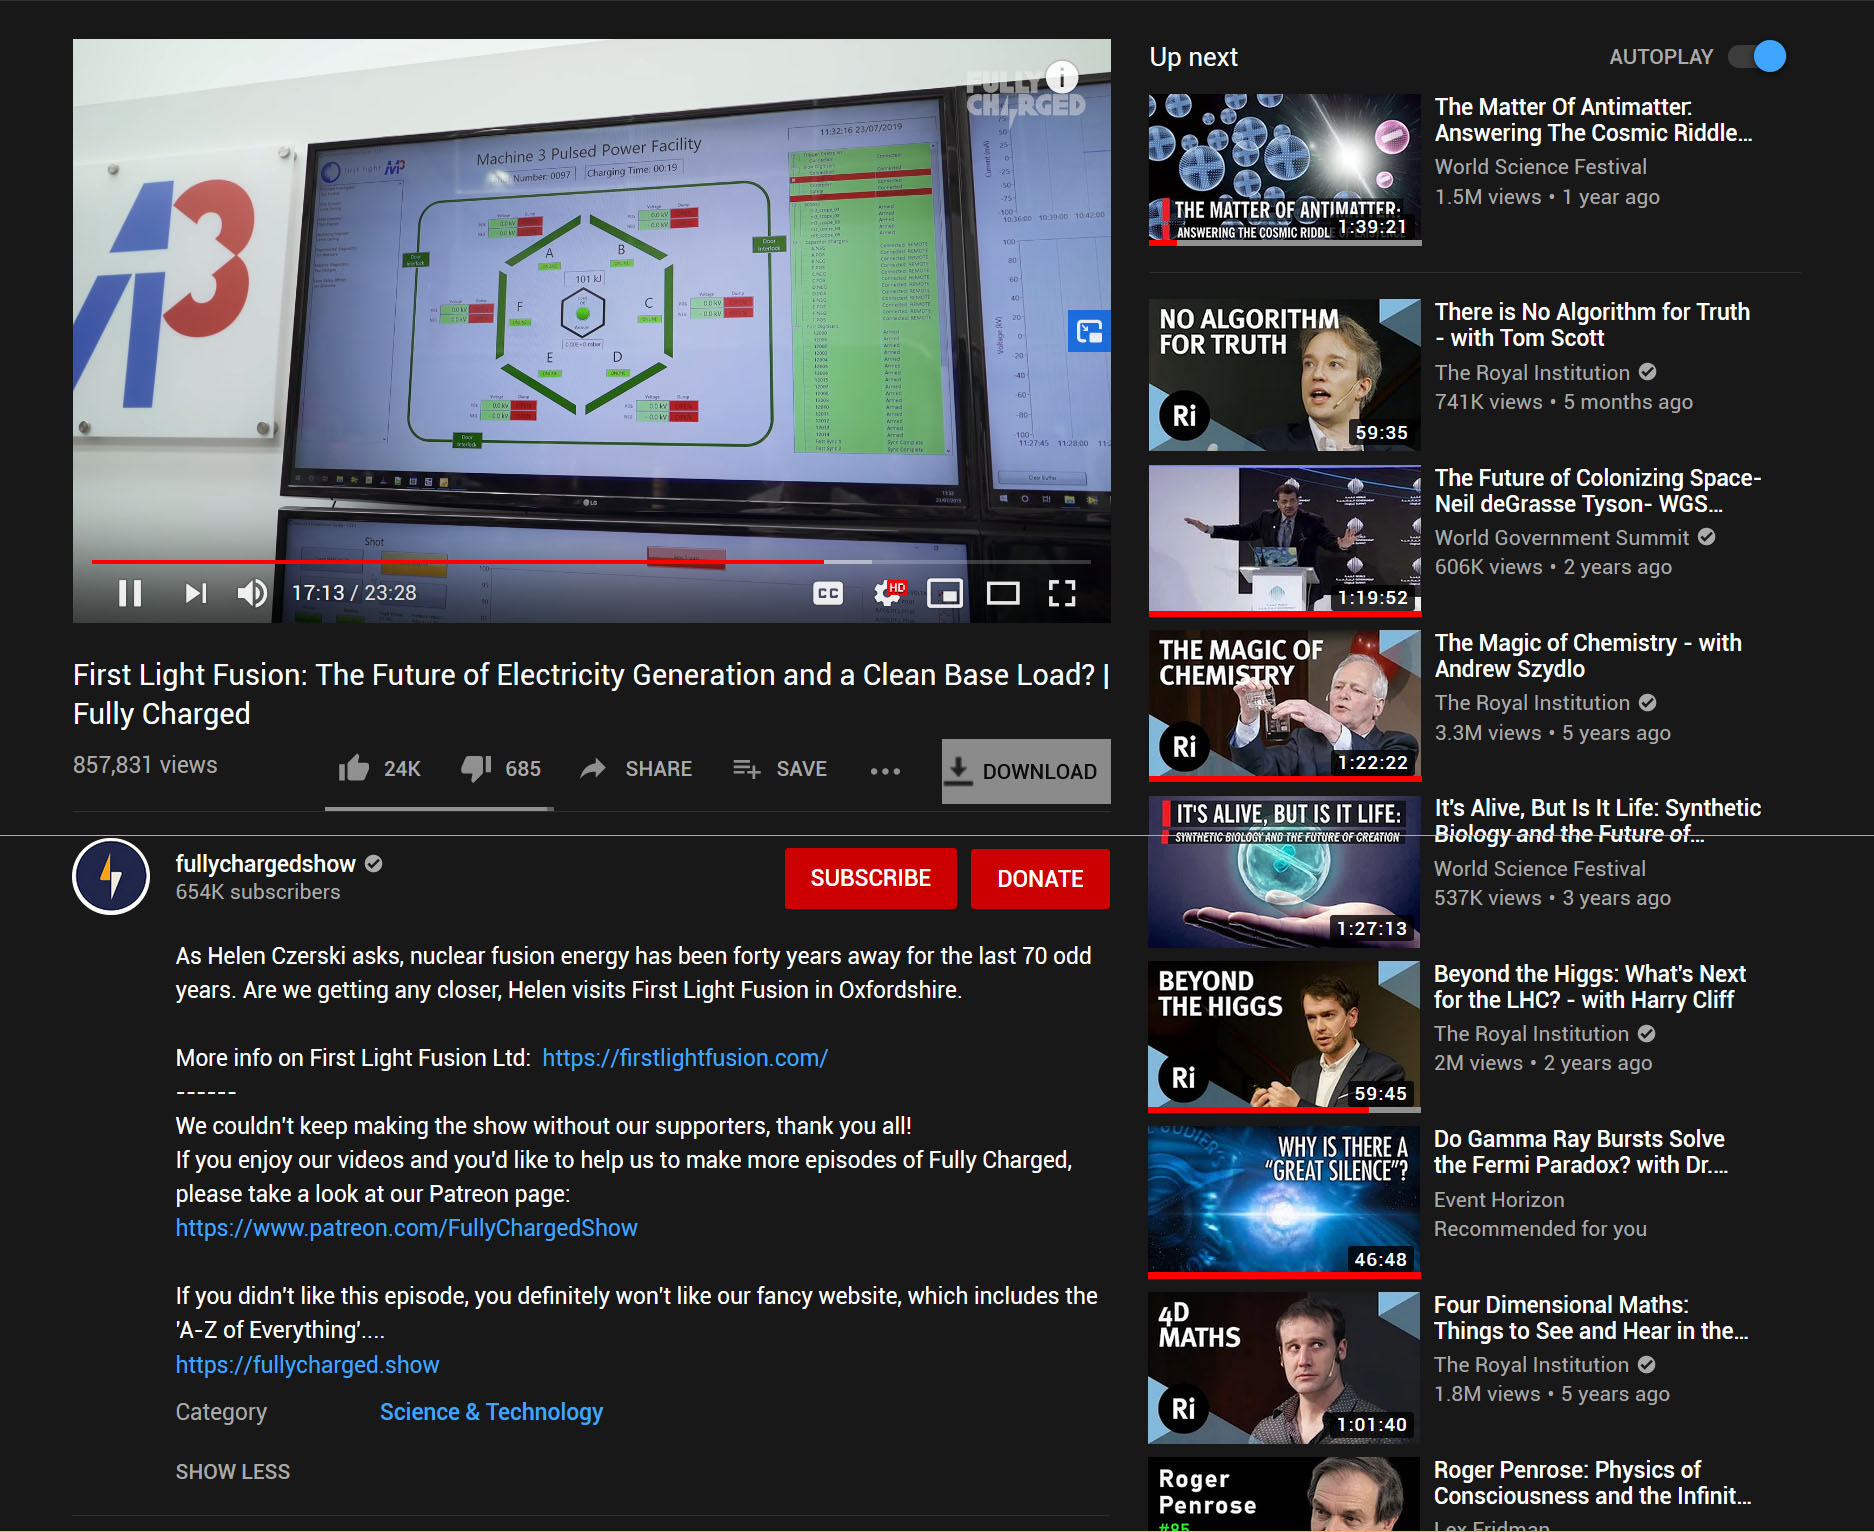Turn on closed captions
The width and height of the screenshot is (1874, 1532).
click(x=828, y=593)
